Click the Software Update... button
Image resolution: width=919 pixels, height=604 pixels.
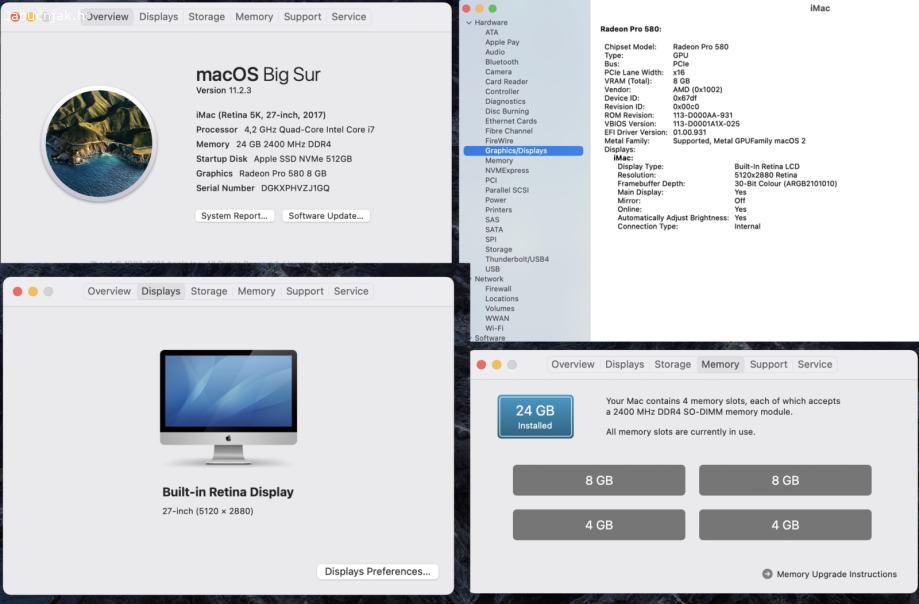point(326,216)
